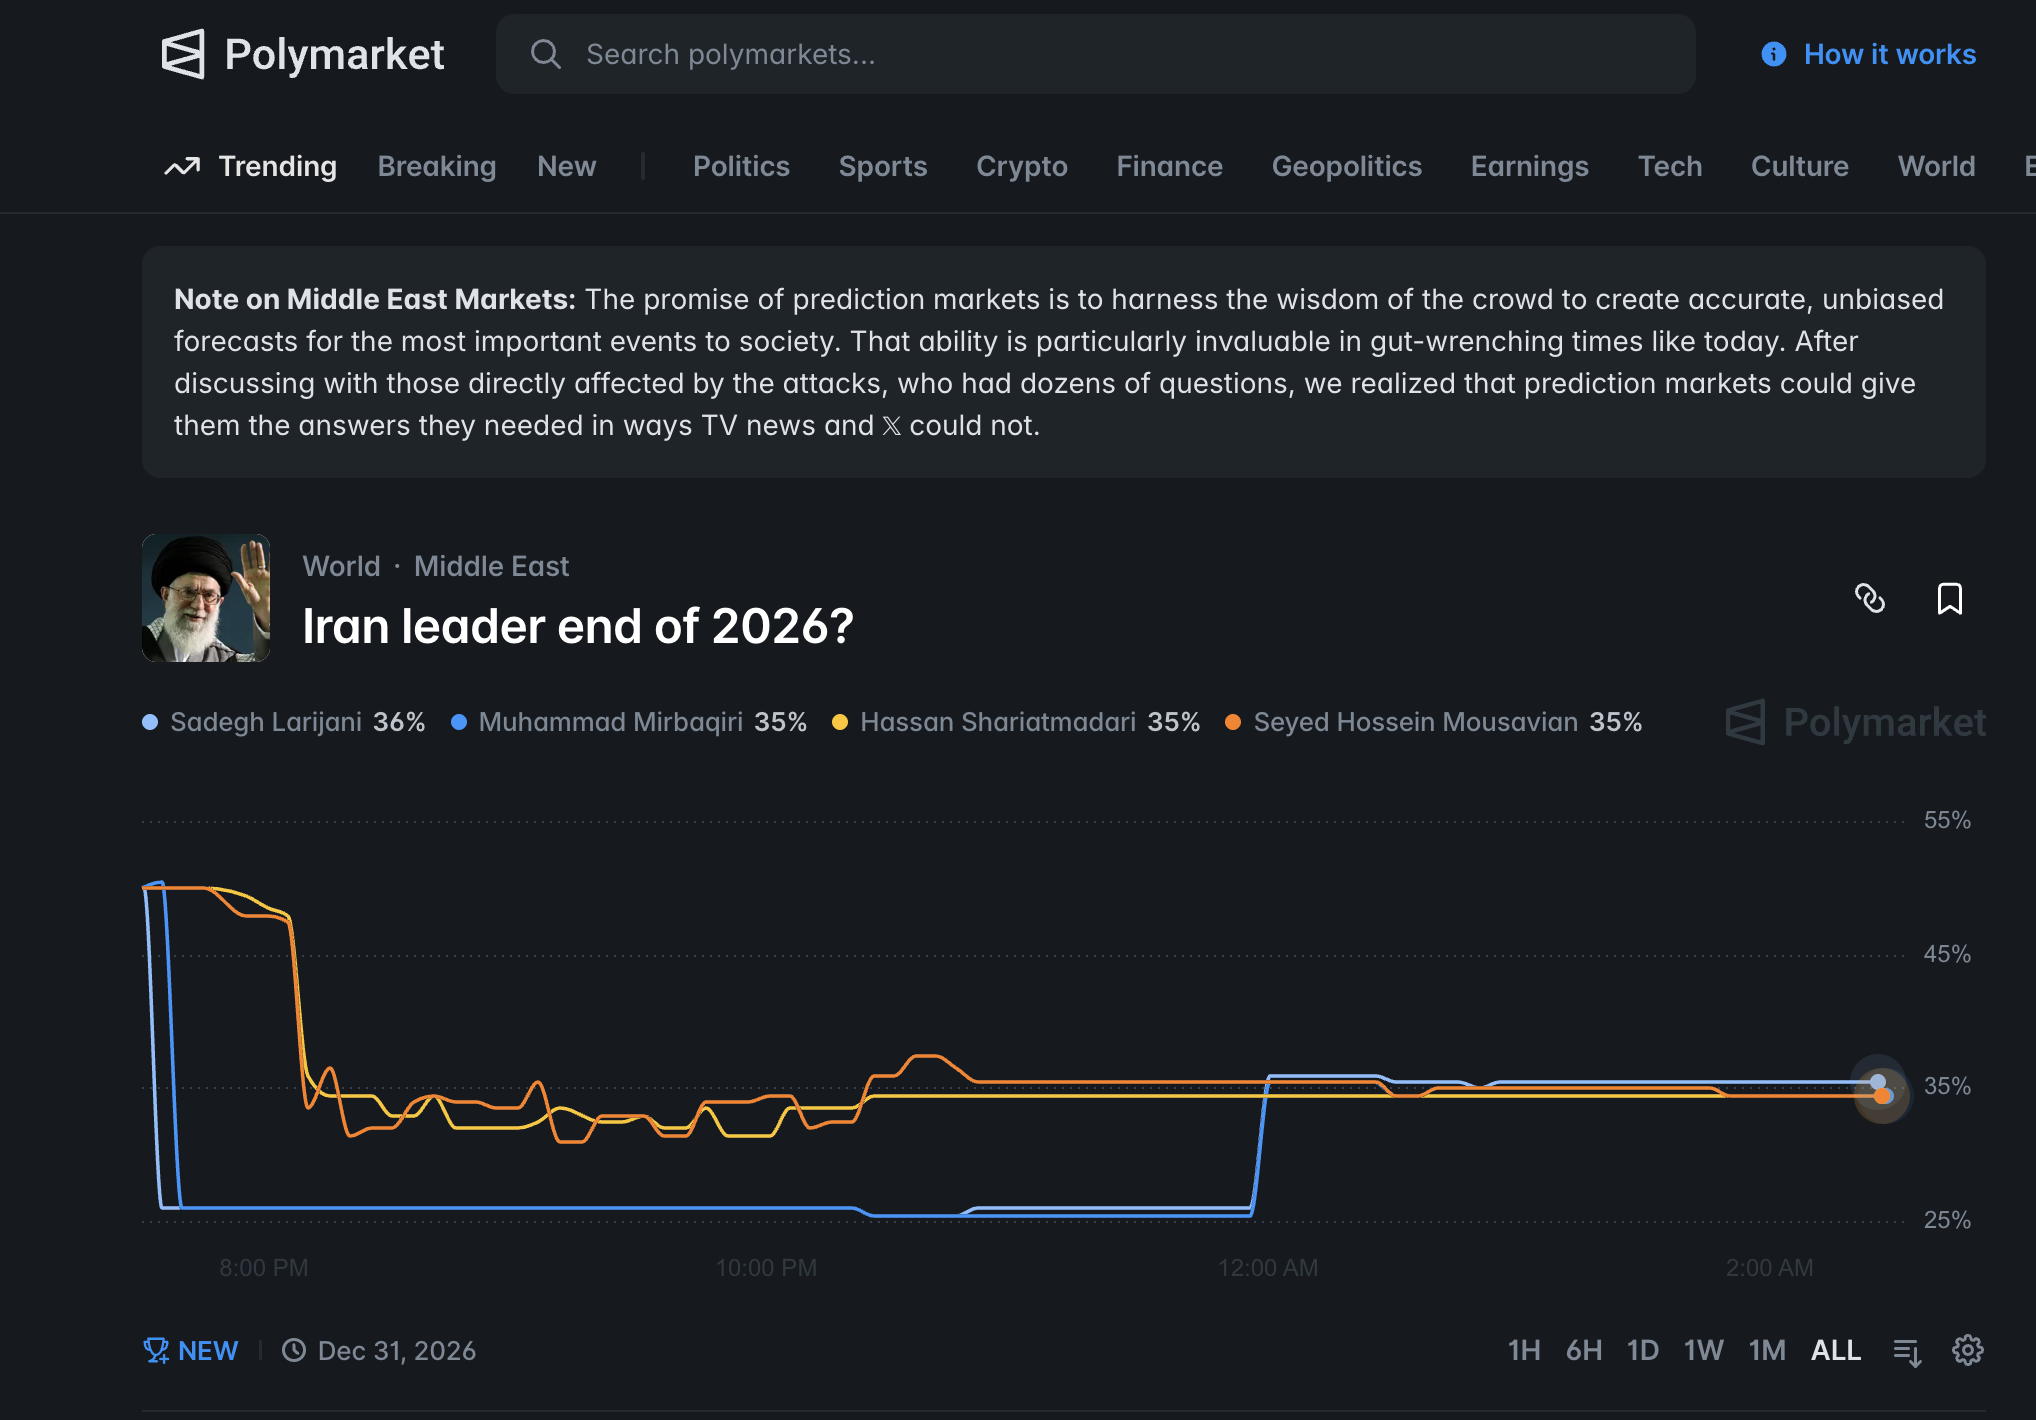Click the How it works info icon

click(1773, 54)
